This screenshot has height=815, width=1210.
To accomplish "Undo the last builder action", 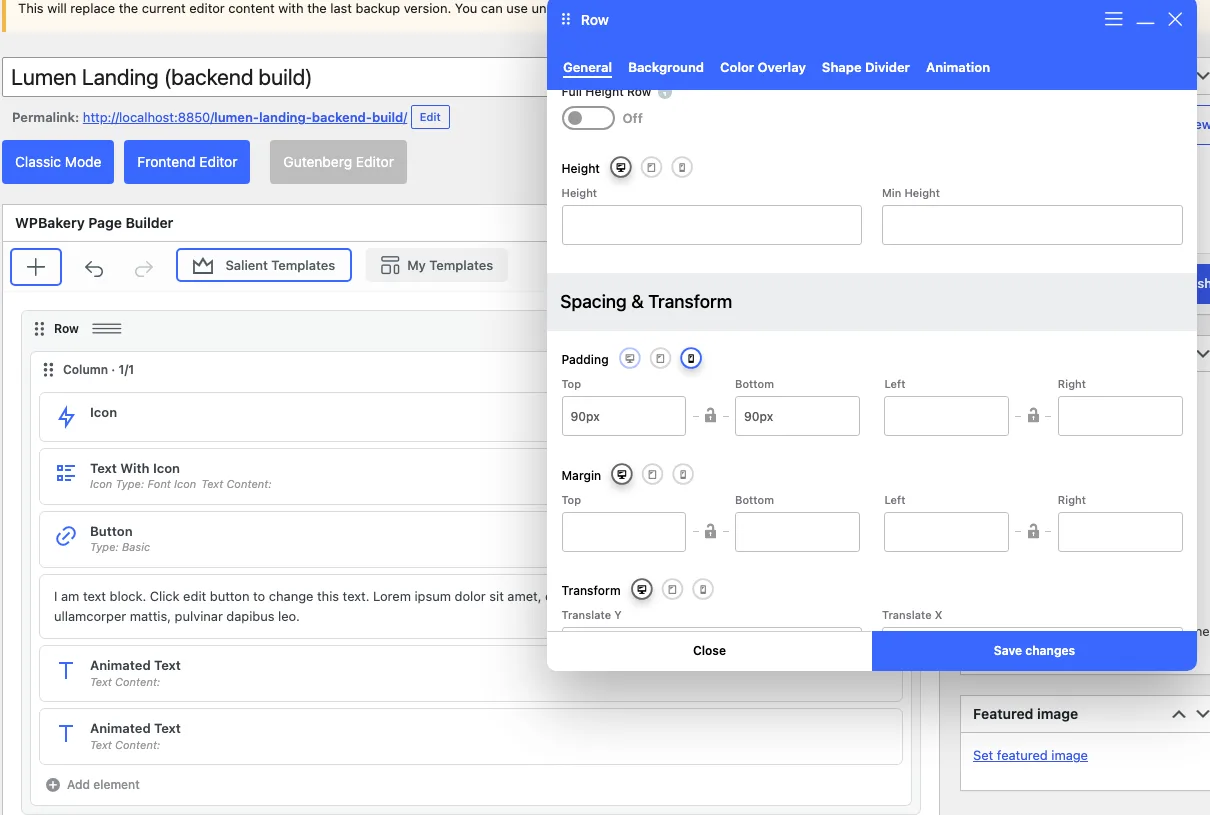I will click(94, 268).
